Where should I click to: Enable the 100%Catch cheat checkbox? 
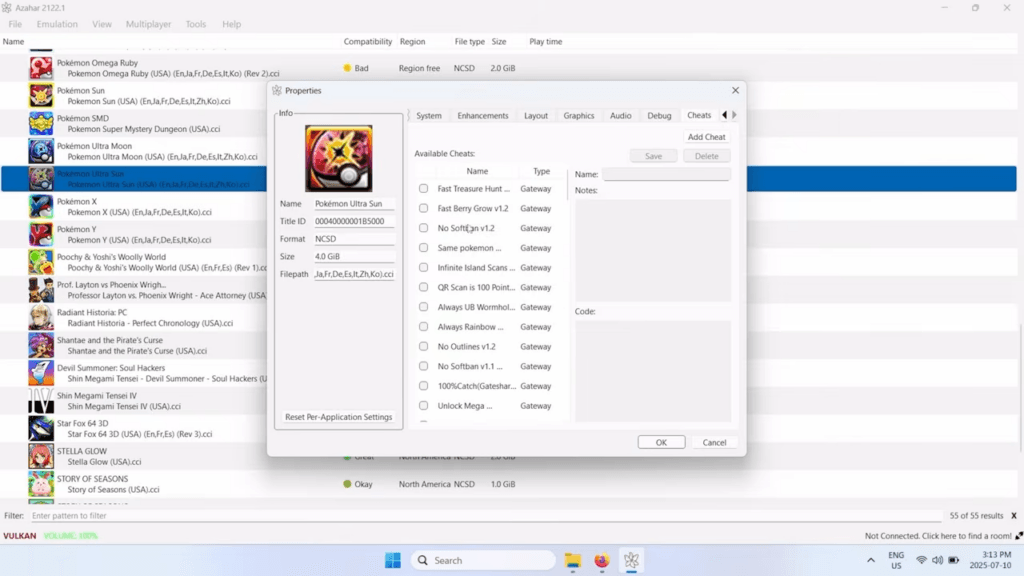(x=423, y=386)
